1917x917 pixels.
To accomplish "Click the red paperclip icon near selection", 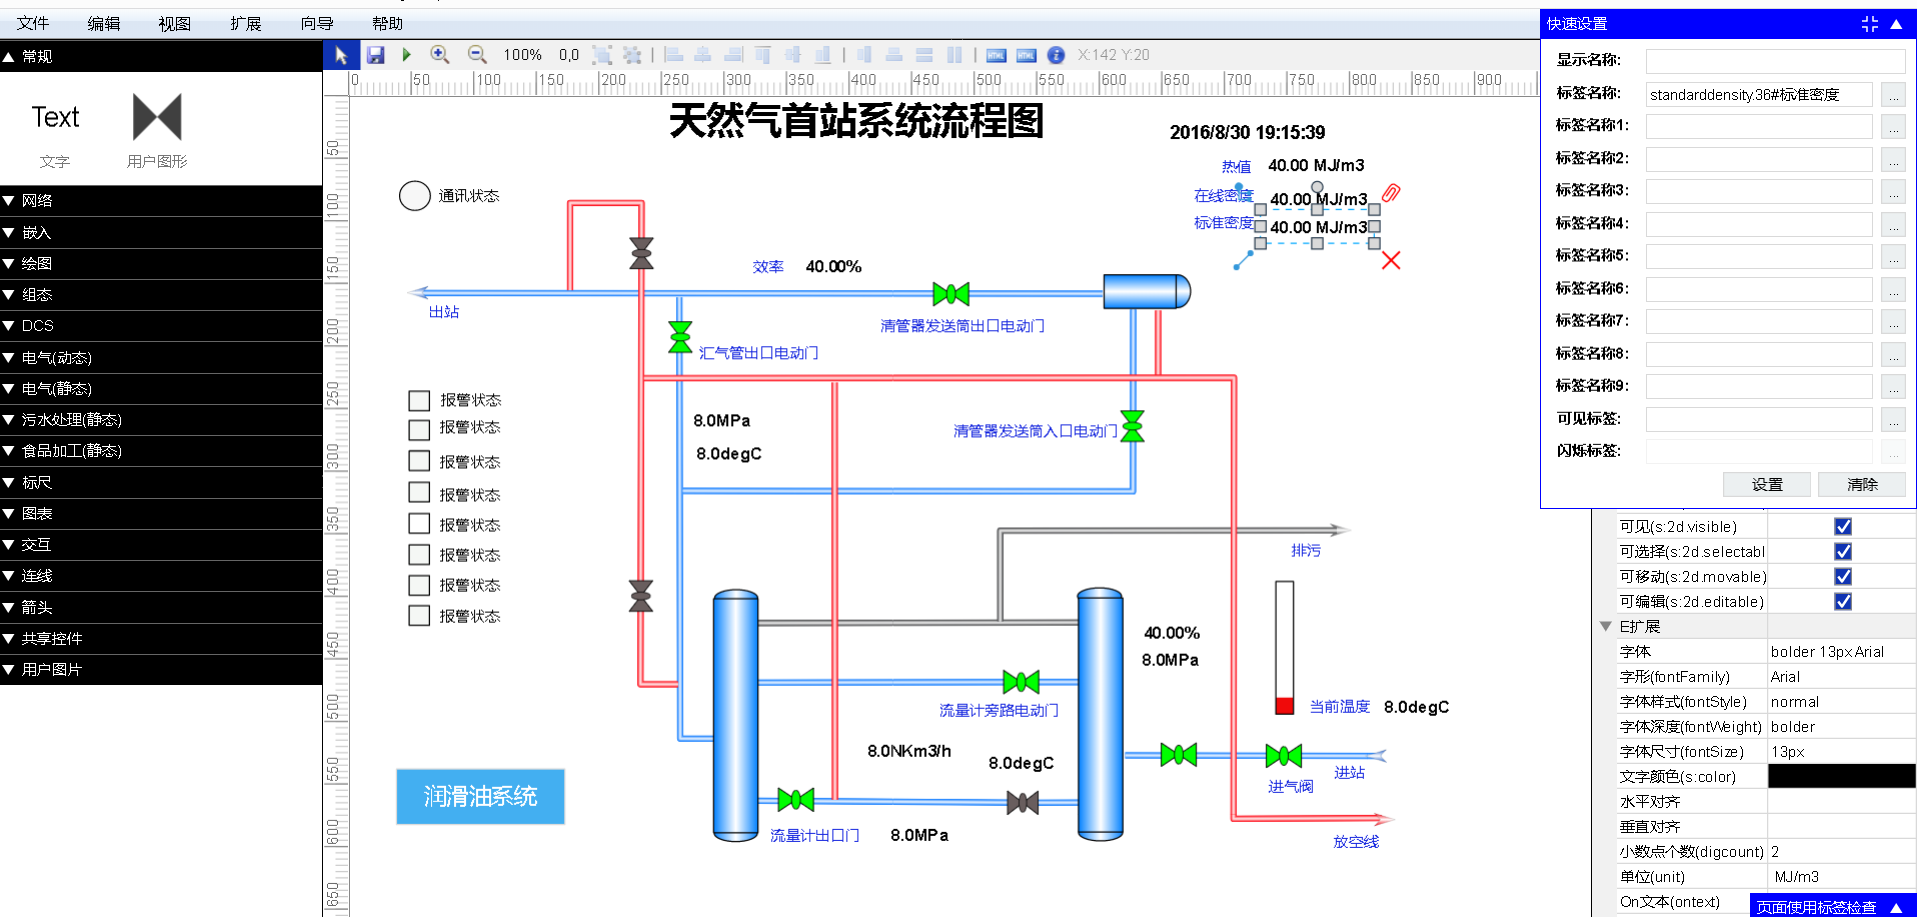I will tap(1391, 193).
